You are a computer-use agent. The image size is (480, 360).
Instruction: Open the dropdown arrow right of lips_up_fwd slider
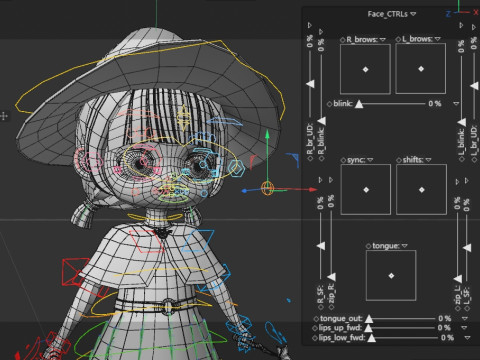[x=464, y=328]
